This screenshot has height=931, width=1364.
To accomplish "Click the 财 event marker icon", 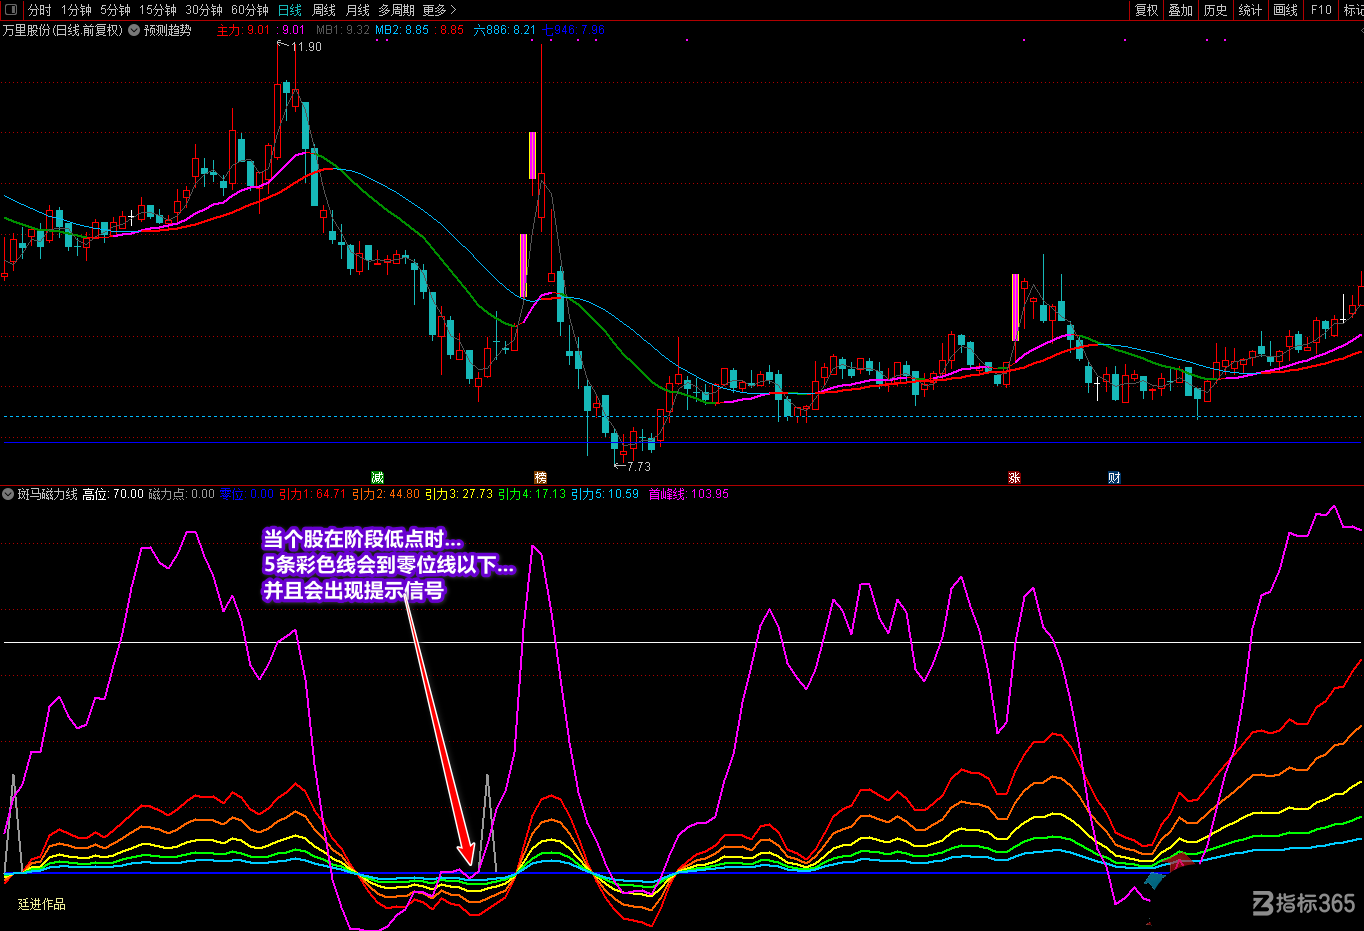I will (x=1114, y=478).
